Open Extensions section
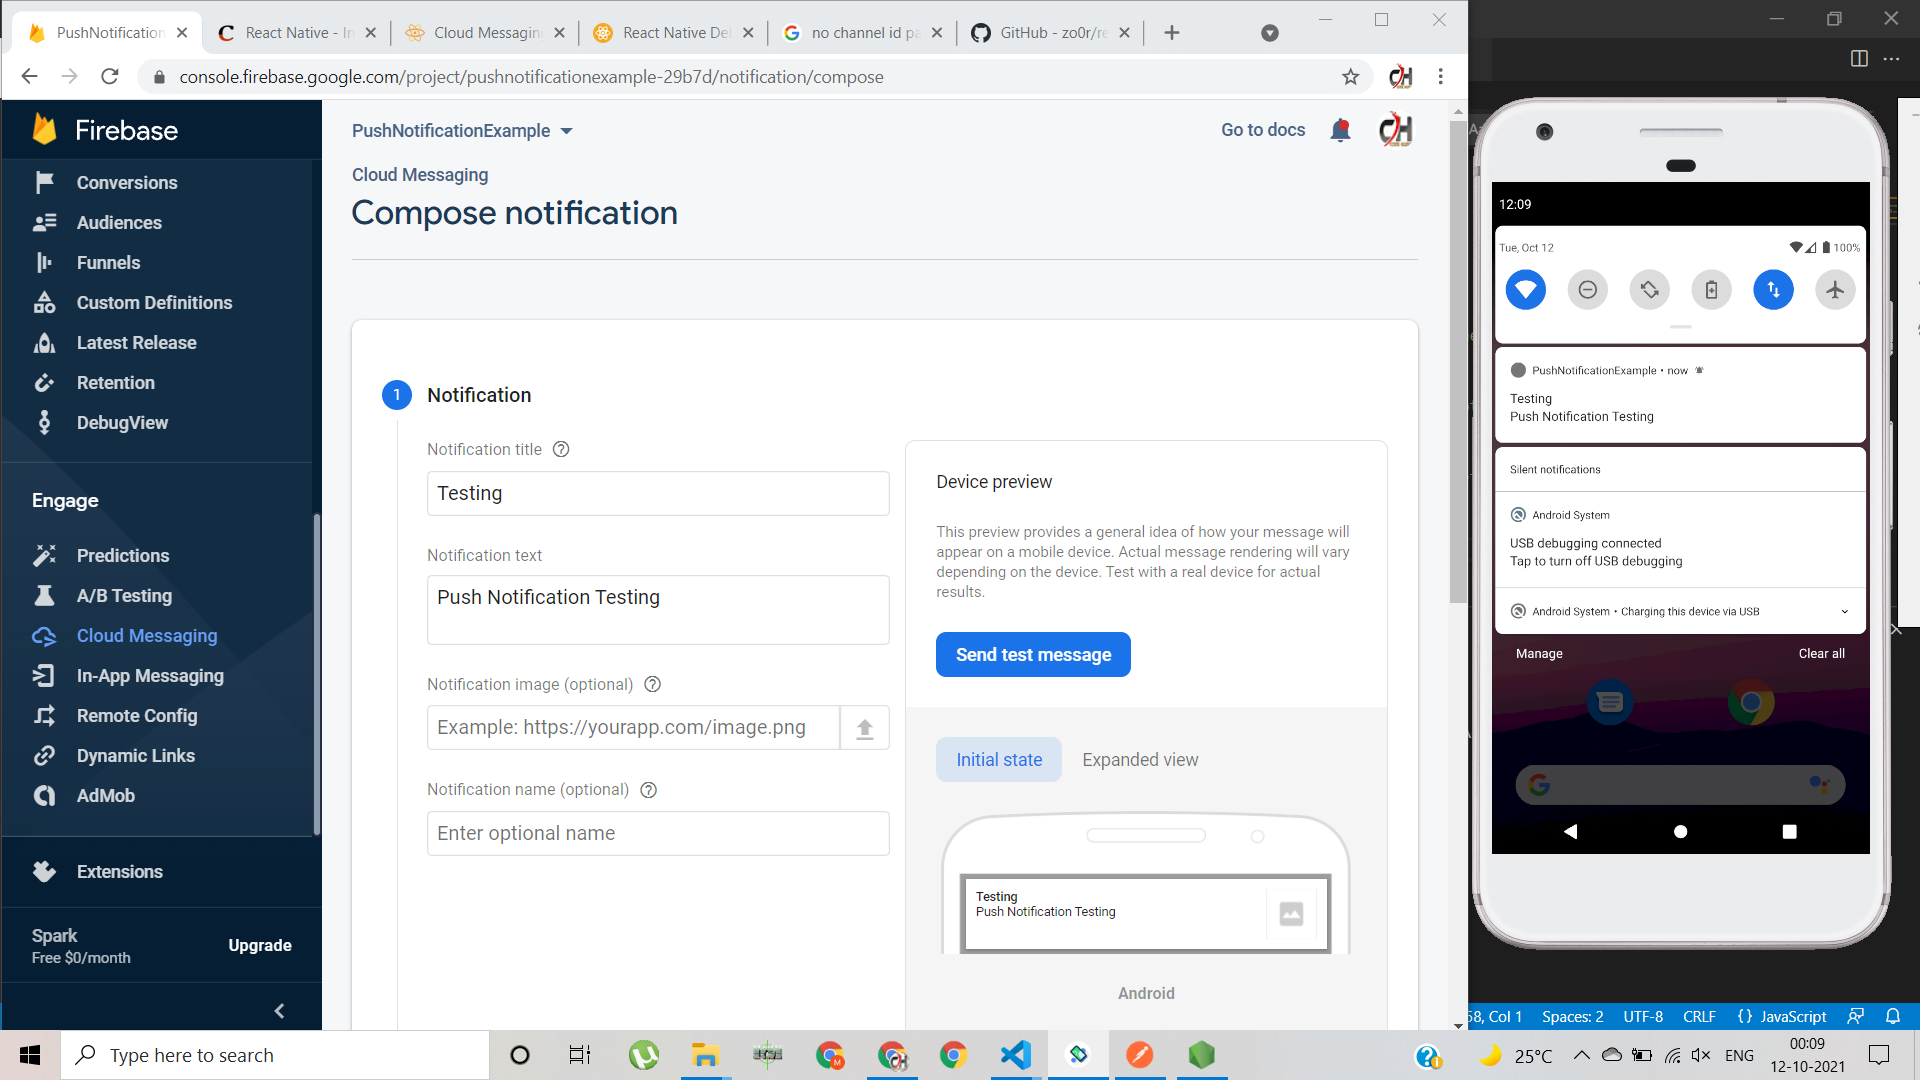Screen dimensions: 1920x1080 [x=119, y=872]
